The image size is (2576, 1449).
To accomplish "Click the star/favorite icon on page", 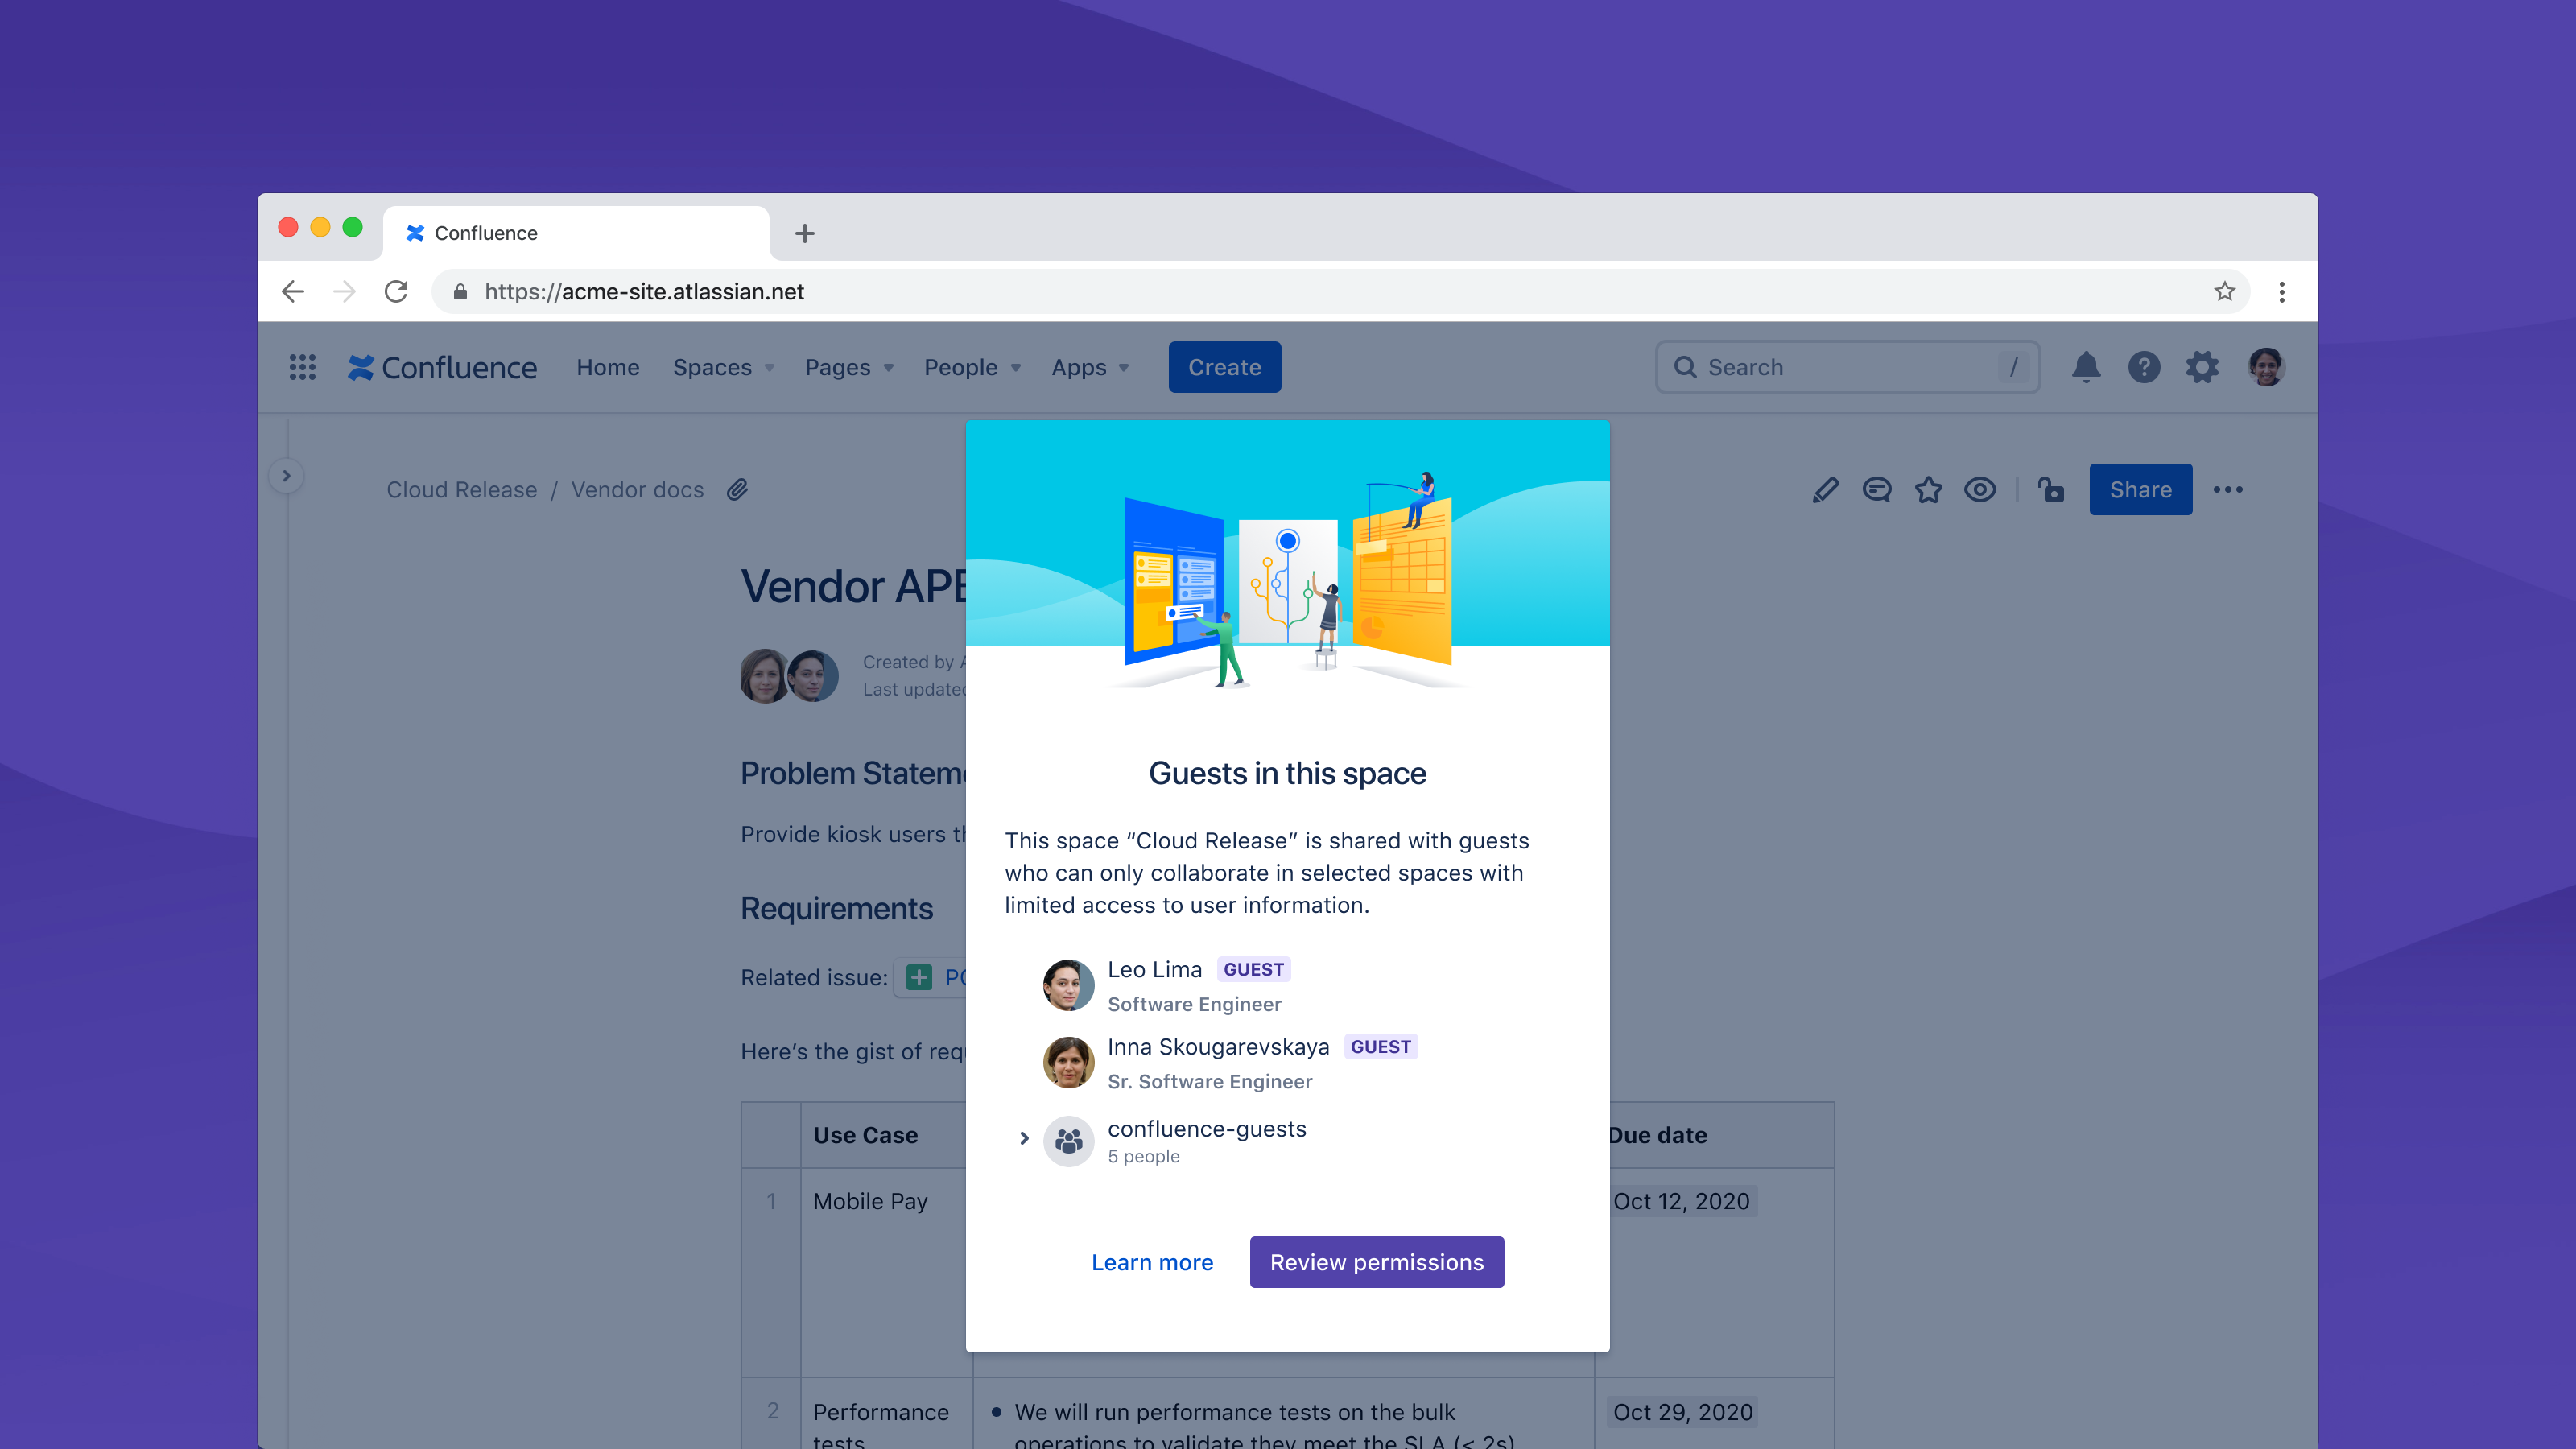I will click(x=1929, y=490).
